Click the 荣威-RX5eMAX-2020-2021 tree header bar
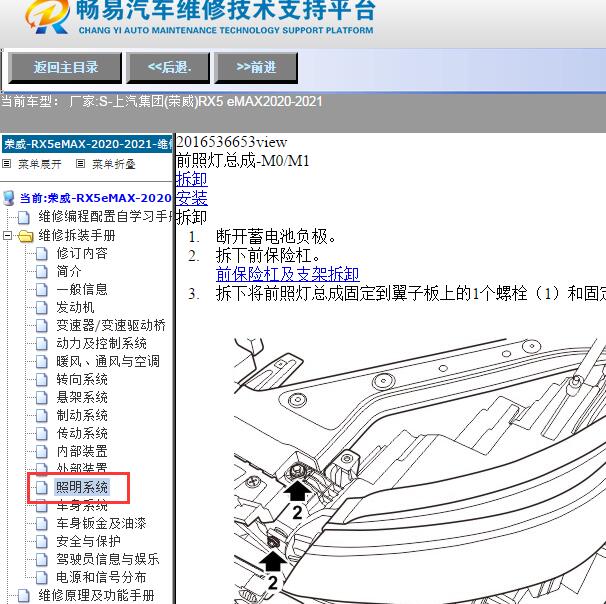This screenshot has height=604, width=606. pos(87,144)
